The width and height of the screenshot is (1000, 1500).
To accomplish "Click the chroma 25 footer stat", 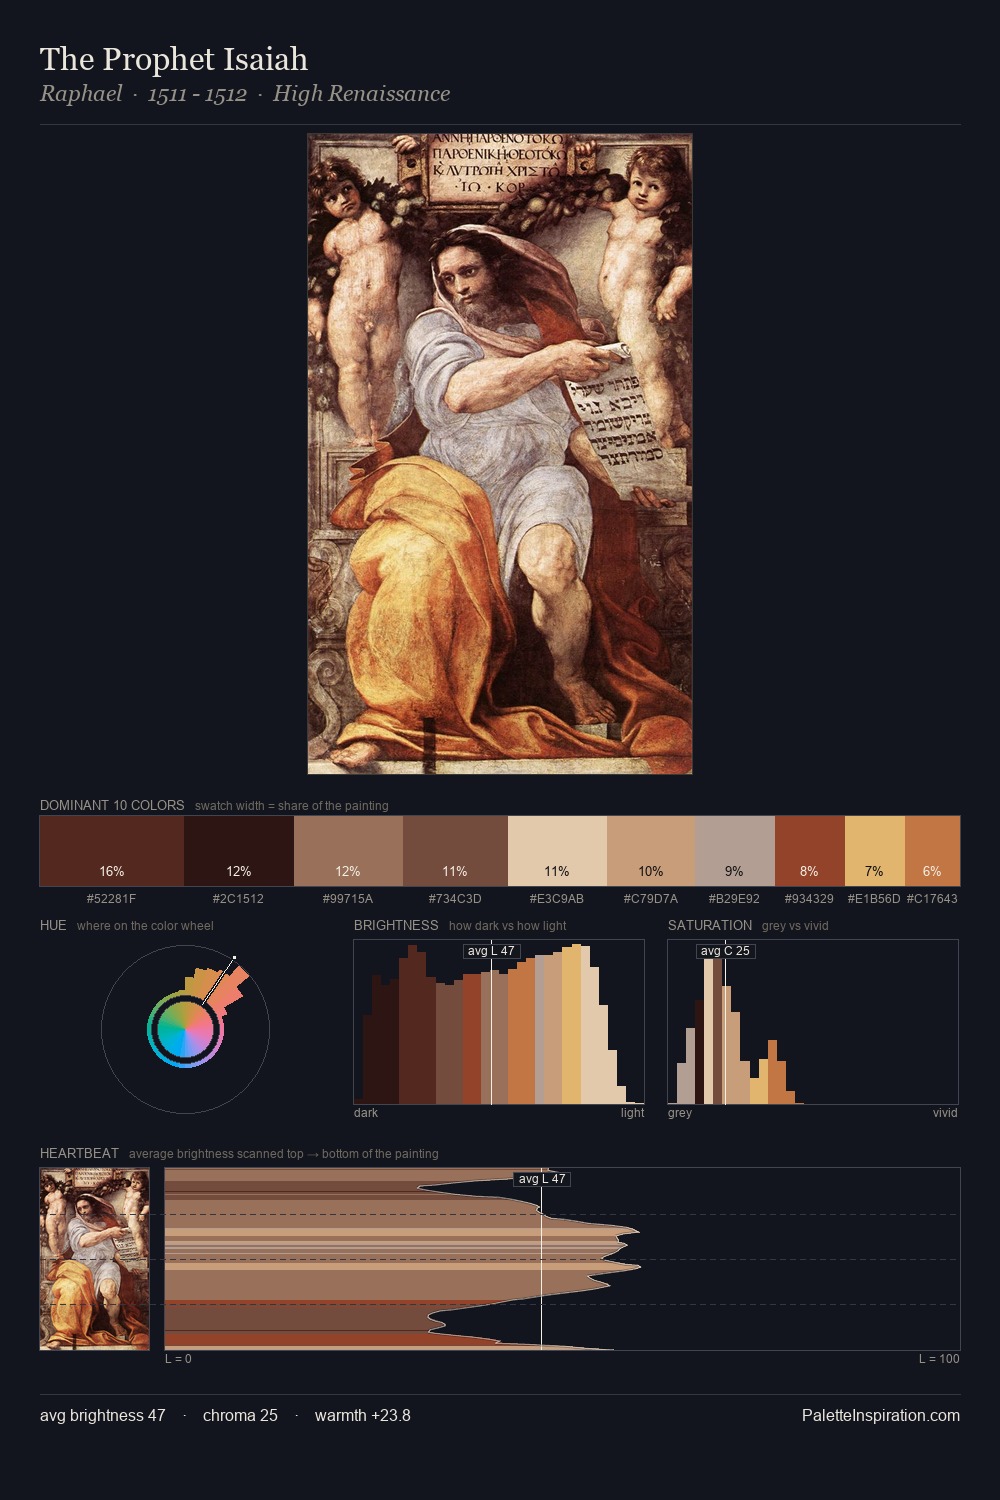I will click(240, 1415).
